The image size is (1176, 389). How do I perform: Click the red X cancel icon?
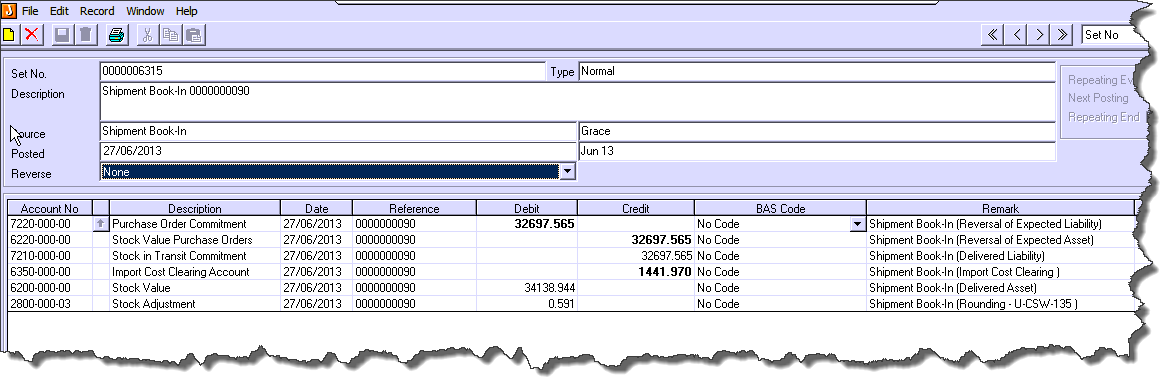point(32,34)
